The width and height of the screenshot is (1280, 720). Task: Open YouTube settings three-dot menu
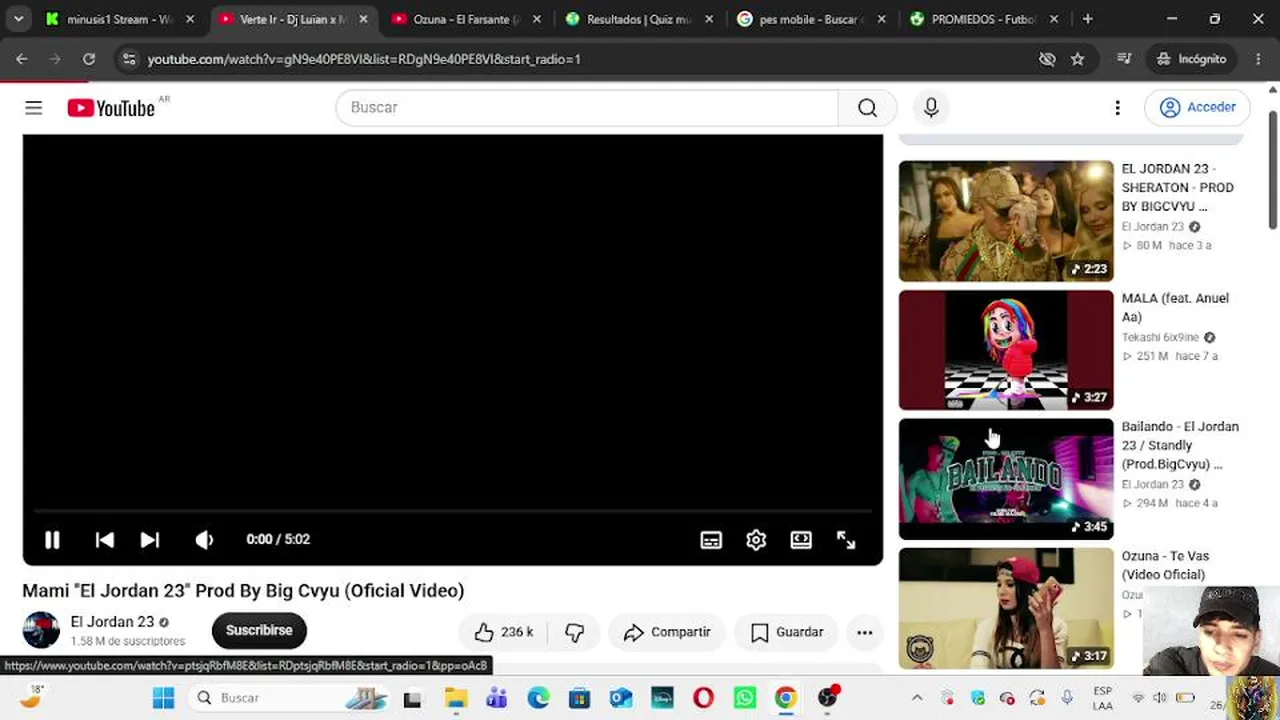(1117, 108)
